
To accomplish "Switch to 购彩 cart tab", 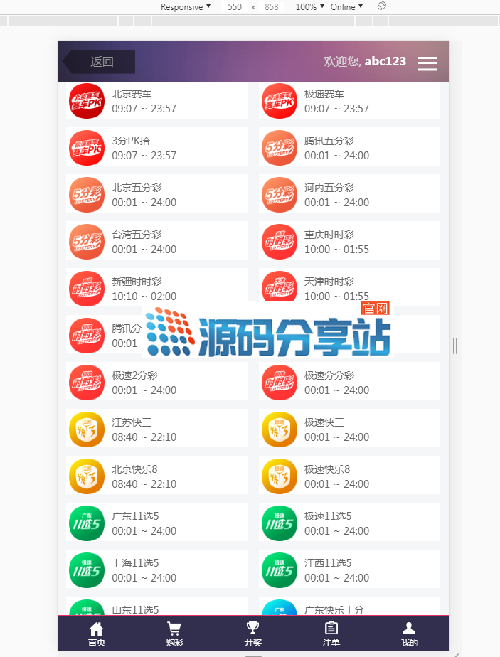I will coord(174,634).
